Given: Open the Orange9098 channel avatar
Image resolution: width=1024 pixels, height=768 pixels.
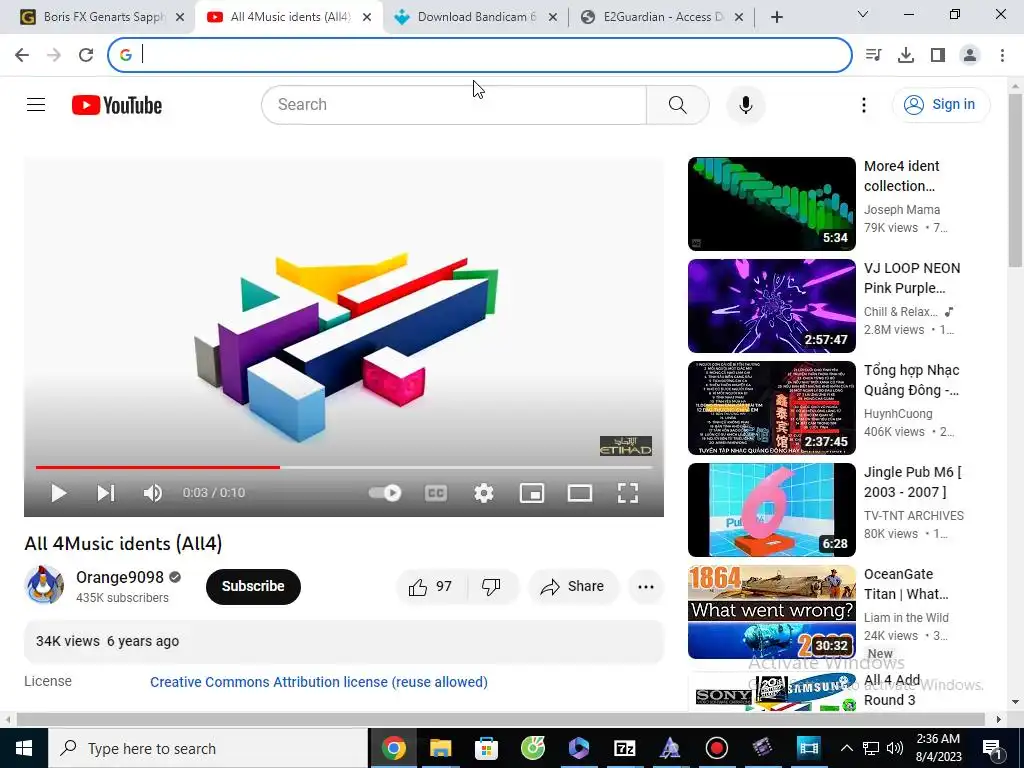Looking at the screenshot, I should click(x=44, y=585).
